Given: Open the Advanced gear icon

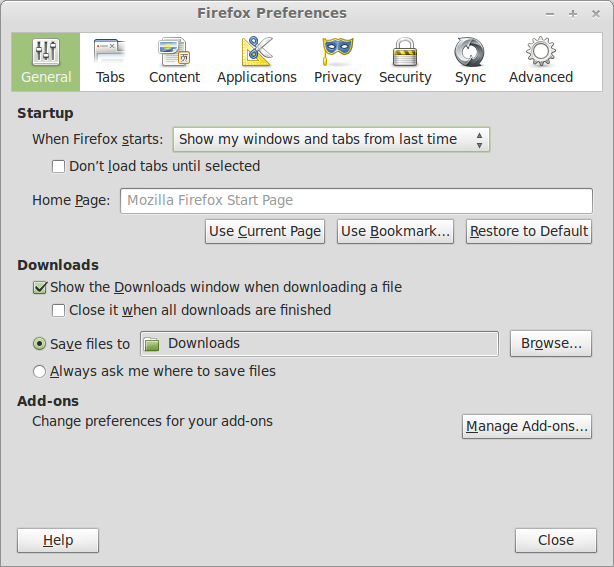Looking at the screenshot, I should 541,51.
